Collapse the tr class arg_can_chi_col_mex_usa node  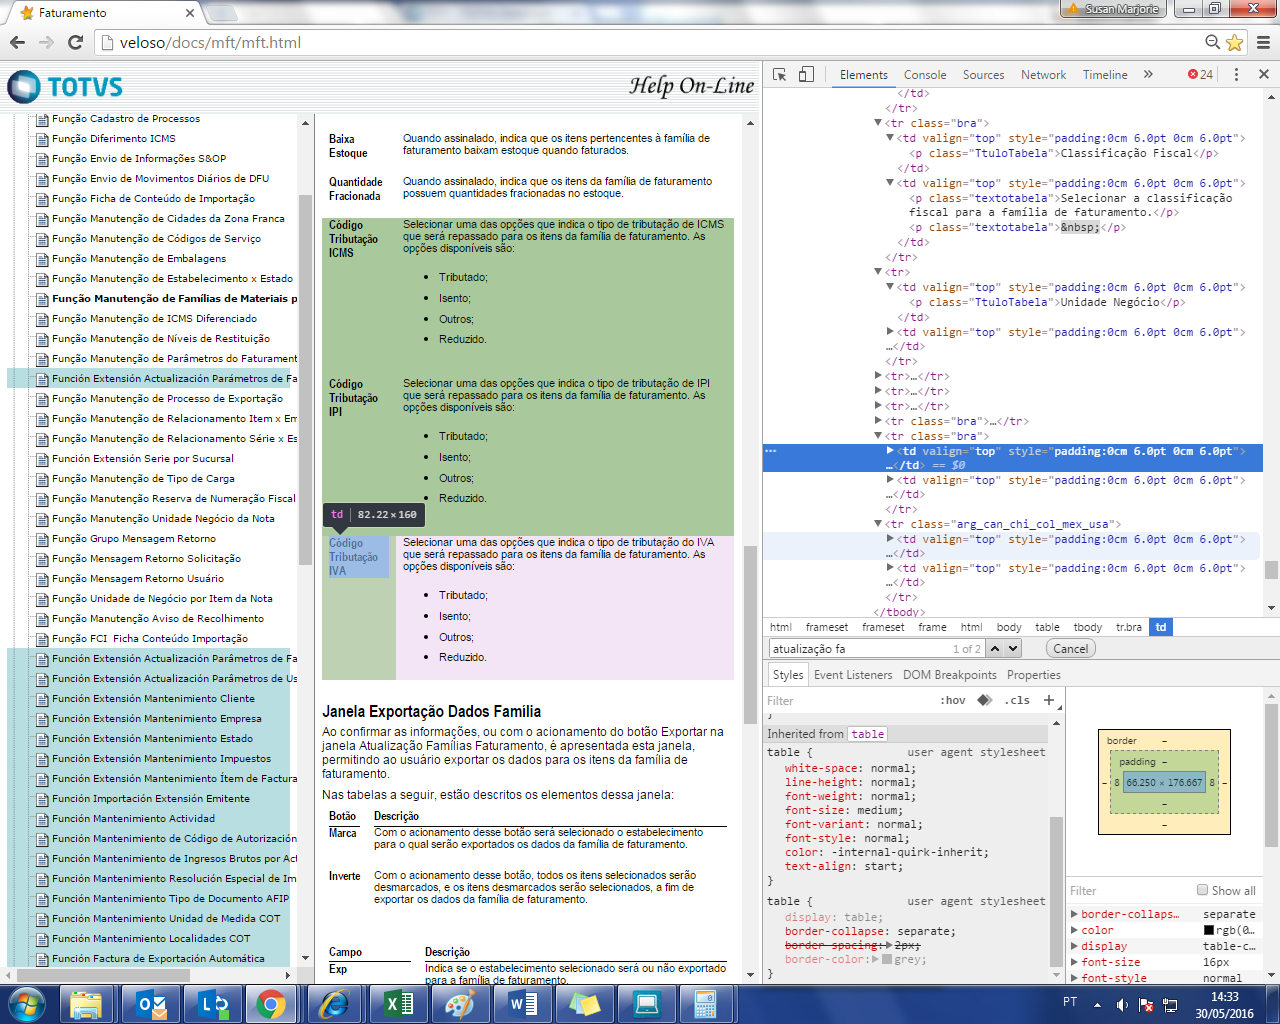coord(878,524)
